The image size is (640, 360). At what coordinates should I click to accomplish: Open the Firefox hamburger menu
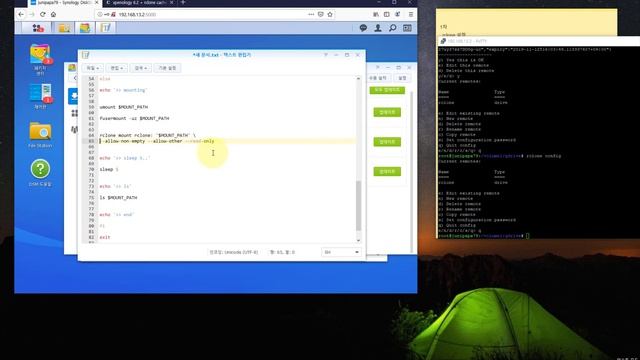(411, 14)
